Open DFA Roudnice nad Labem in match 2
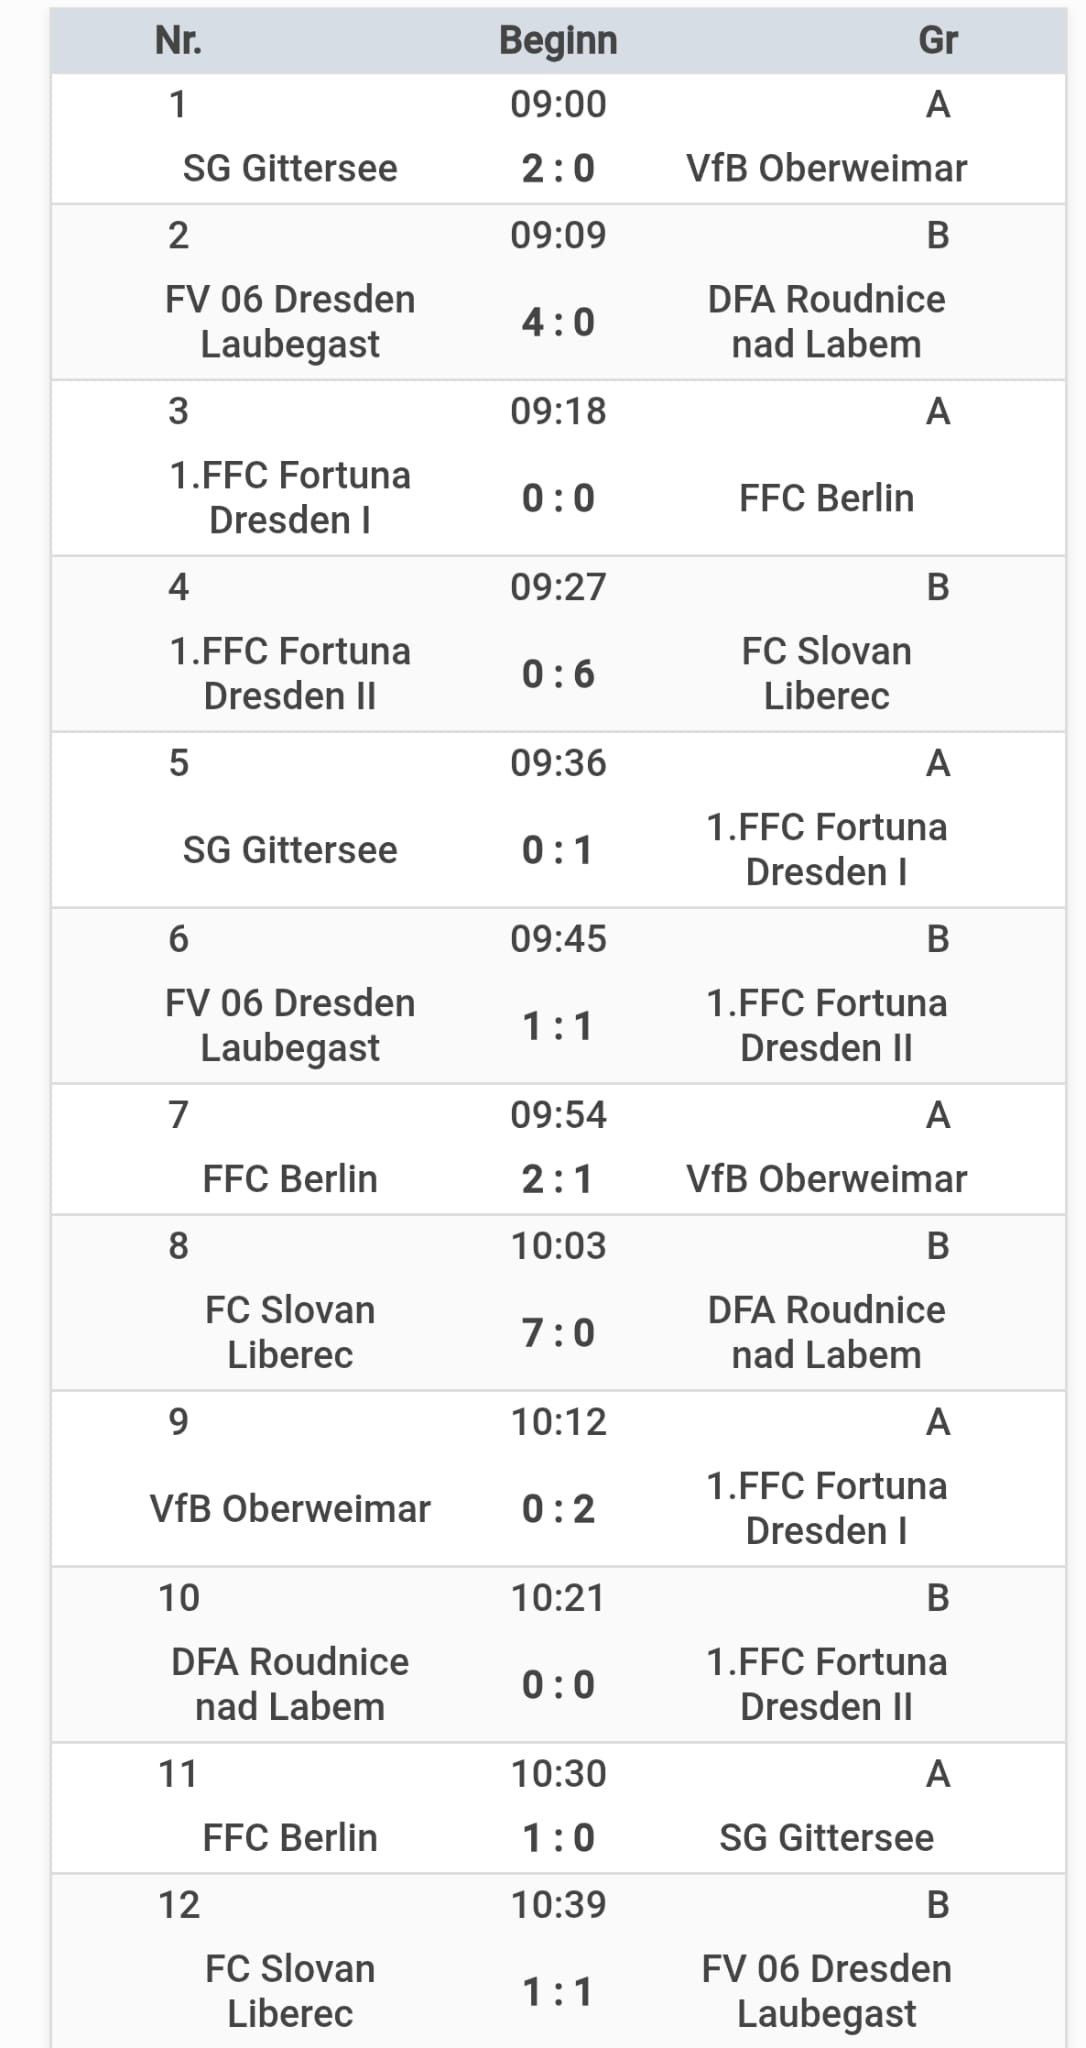Screen dimensions: 1086x2048 point(826,321)
